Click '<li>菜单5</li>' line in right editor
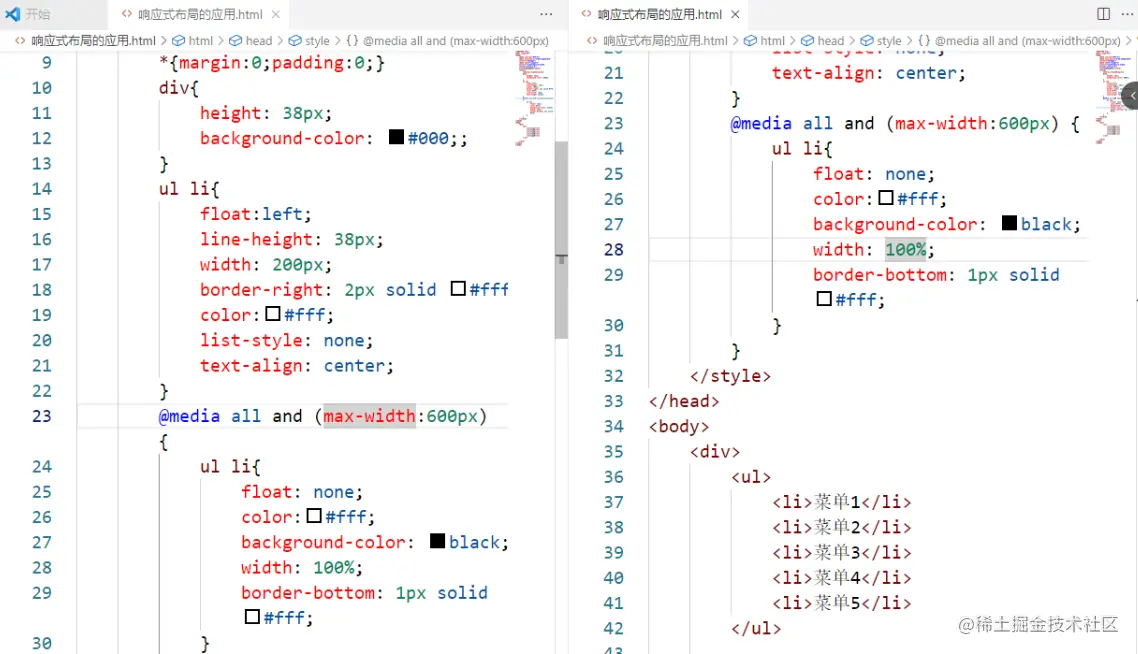Viewport: 1138px width, 654px height. pyautogui.click(x=841, y=603)
